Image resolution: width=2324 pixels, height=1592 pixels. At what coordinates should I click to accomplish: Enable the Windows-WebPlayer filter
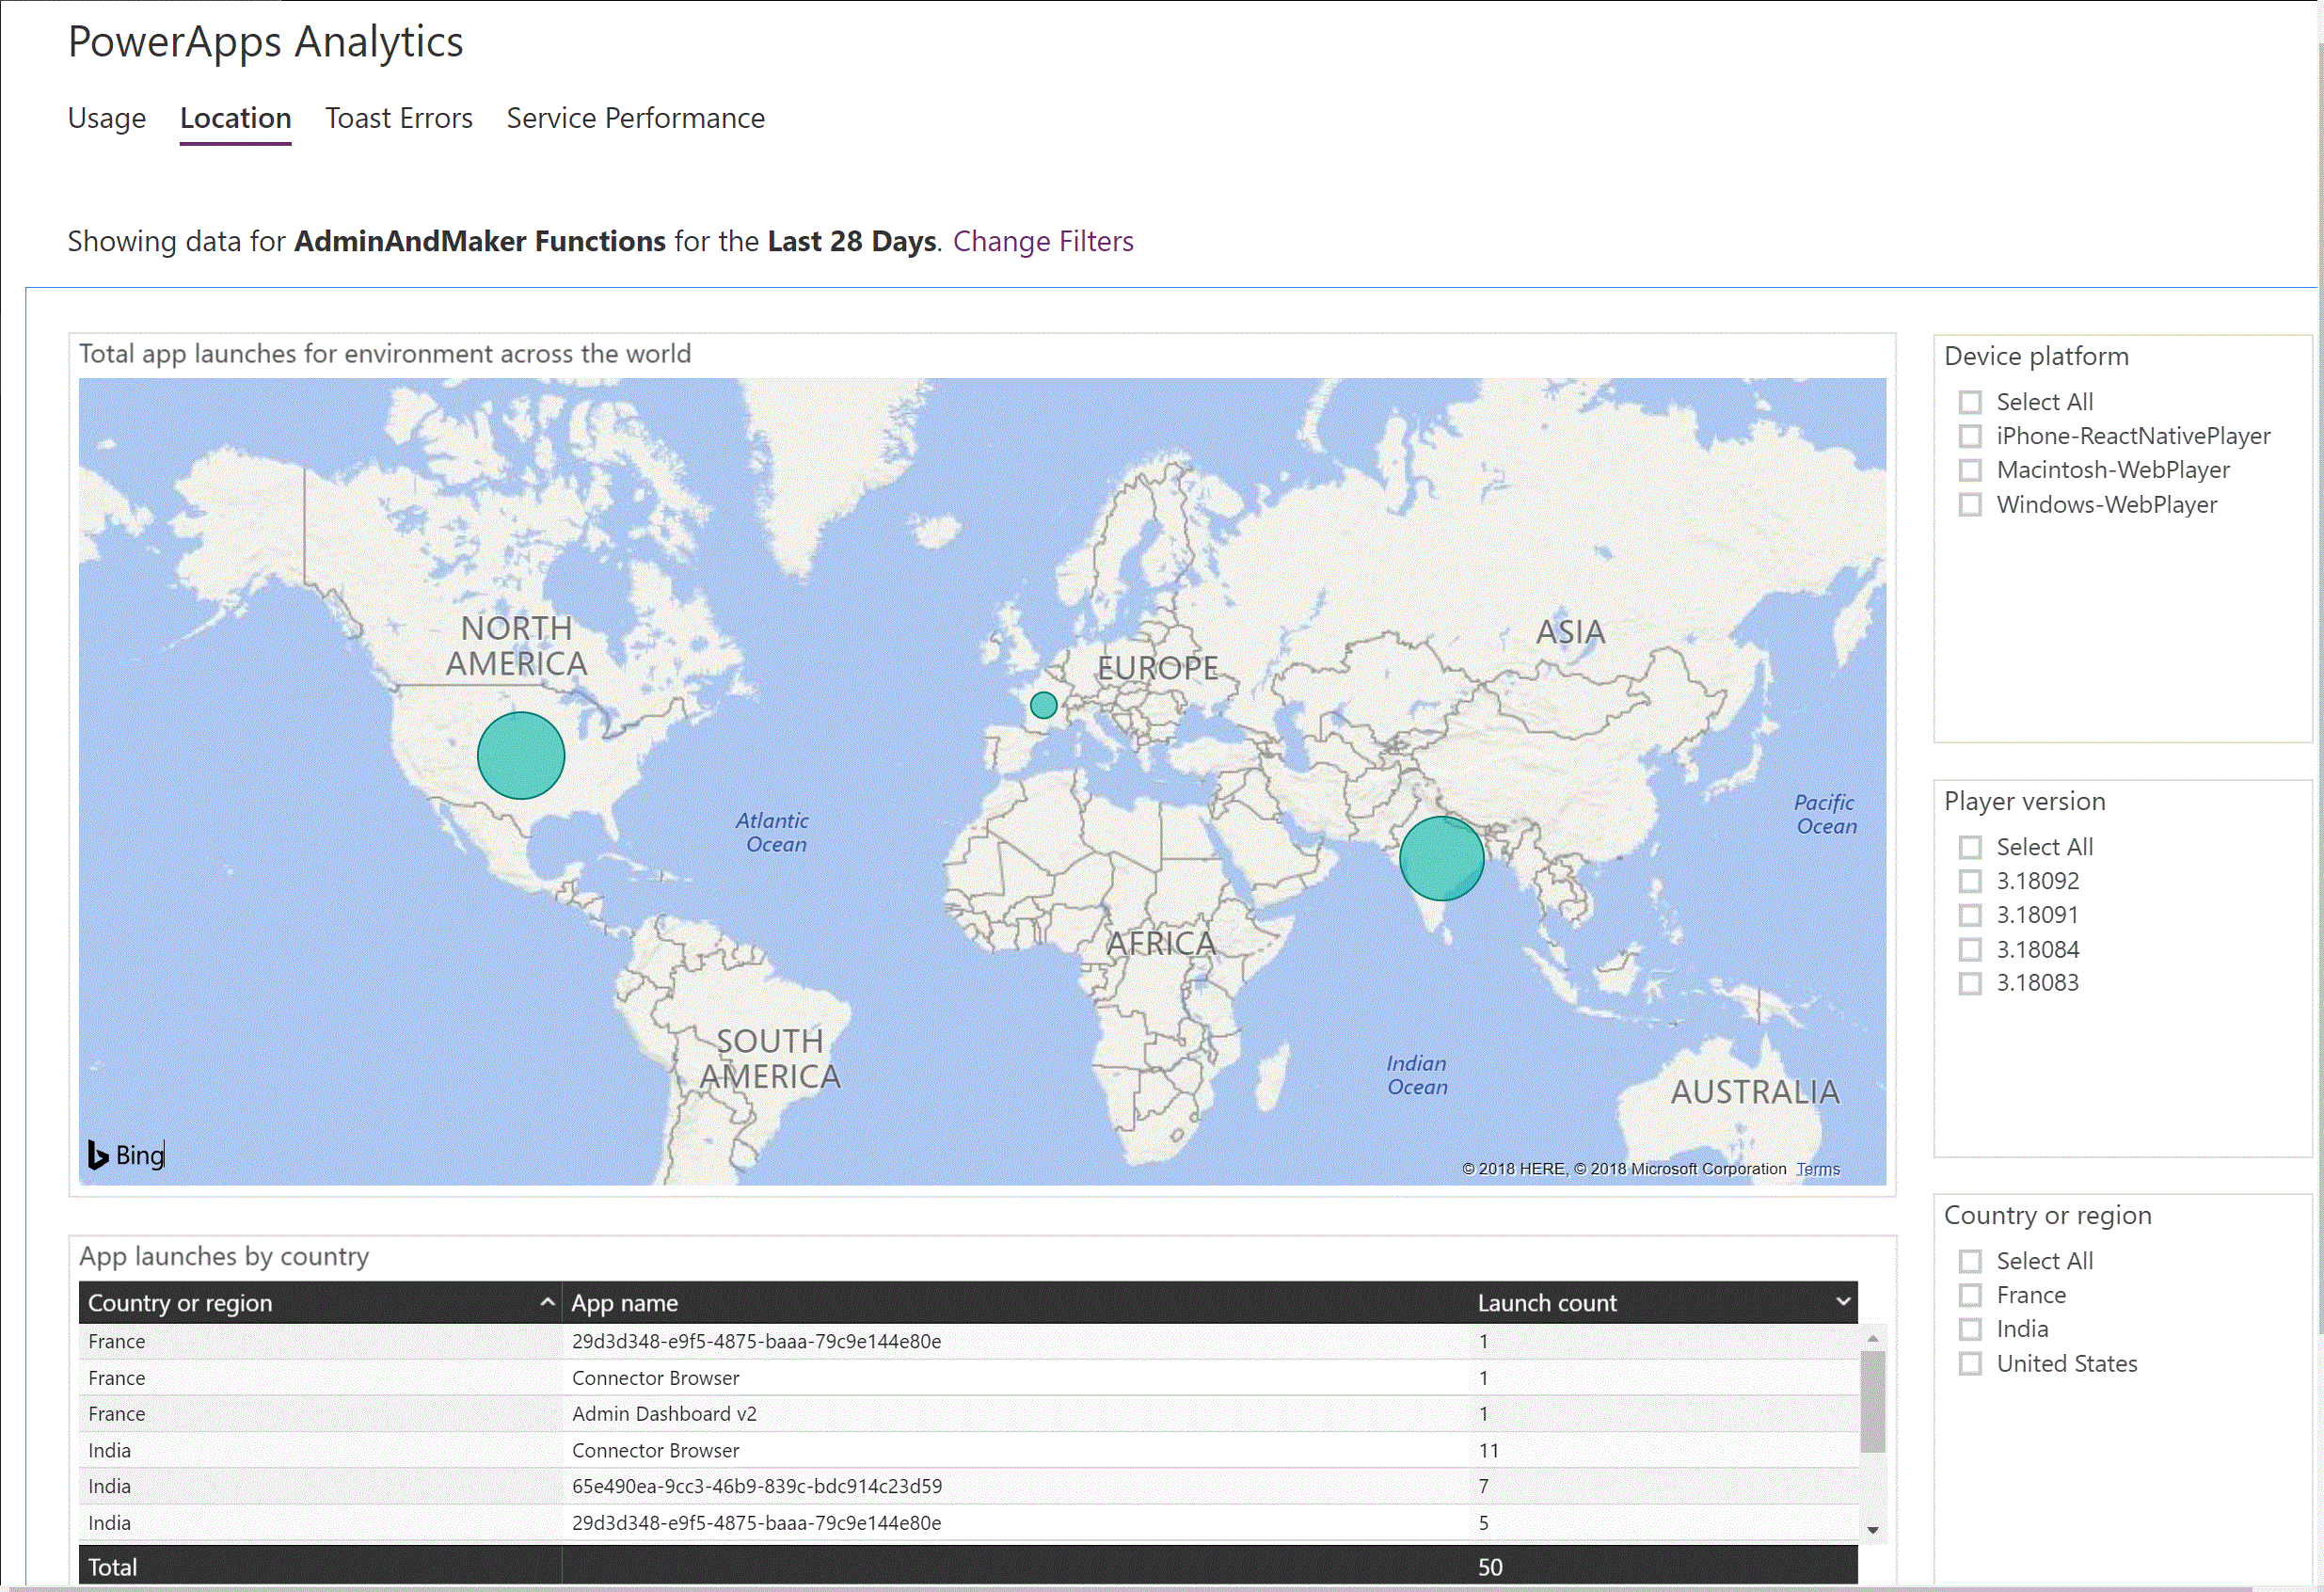[x=1969, y=505]
